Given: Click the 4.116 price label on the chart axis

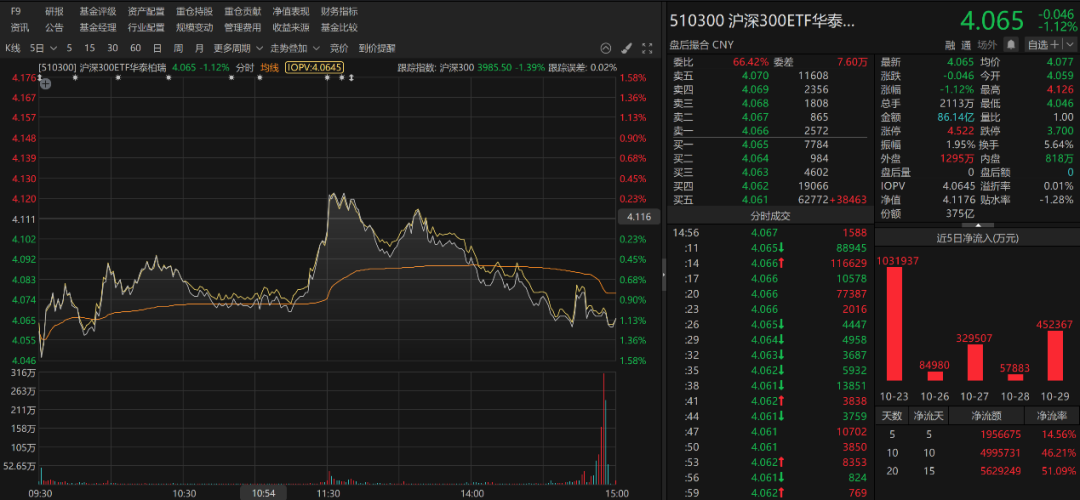Looking at the screenshot, I should 639,217.
